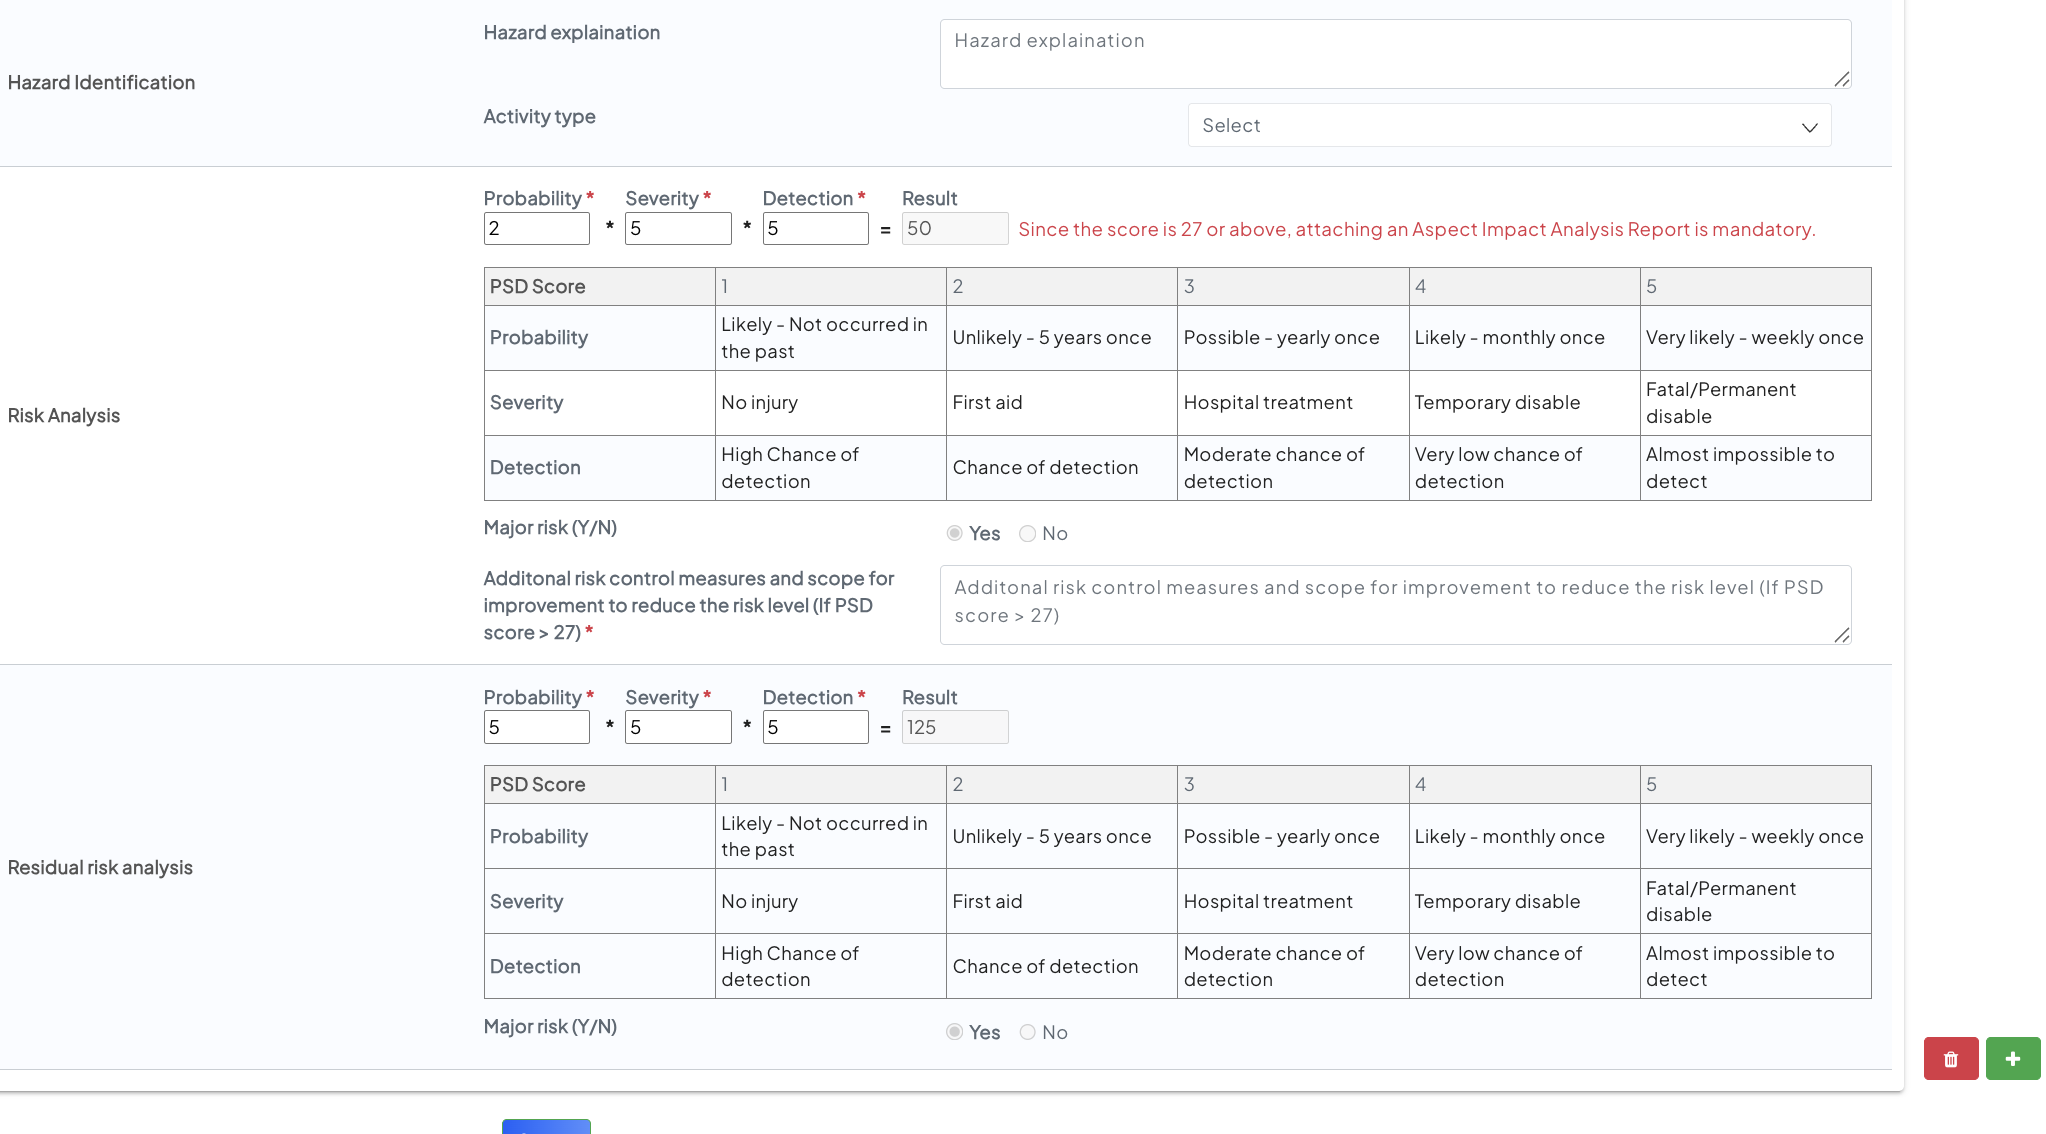
Task: Click the Activity type dropdown chevron arrow
Action: (x=1809, y=127)
